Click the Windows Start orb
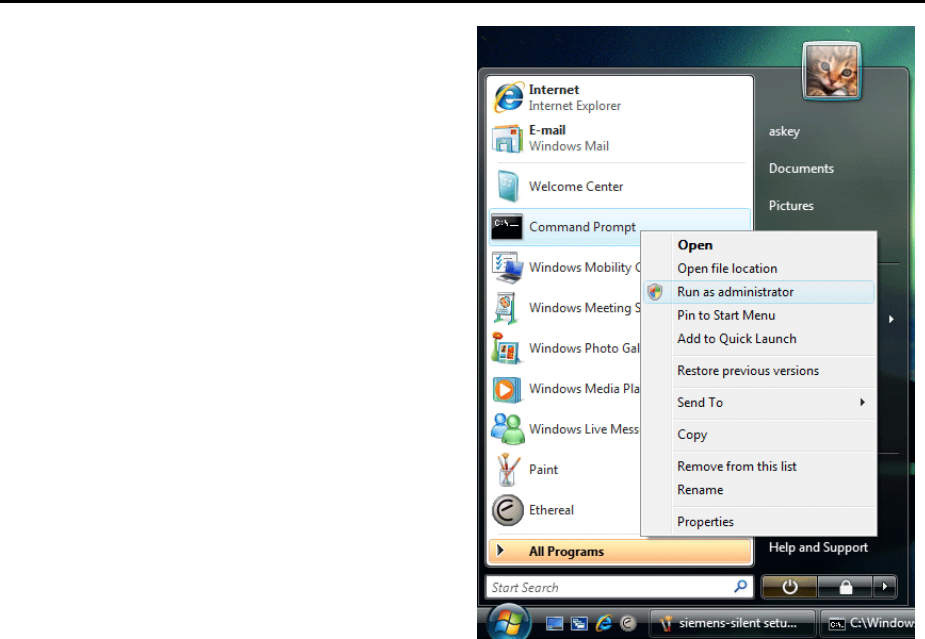Image resolution: width=925 pixels, height=639 pixels. point(509,622)
